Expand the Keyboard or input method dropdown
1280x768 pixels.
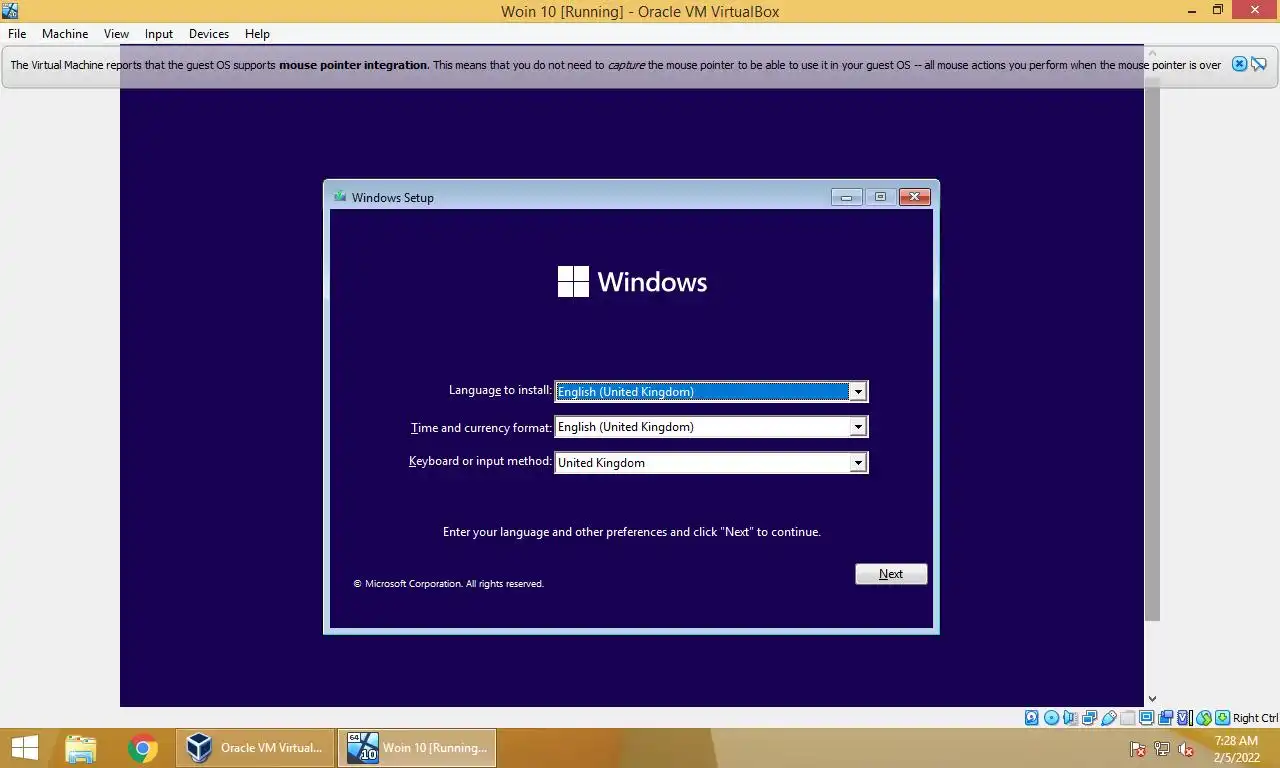click(x=857, y=462)
